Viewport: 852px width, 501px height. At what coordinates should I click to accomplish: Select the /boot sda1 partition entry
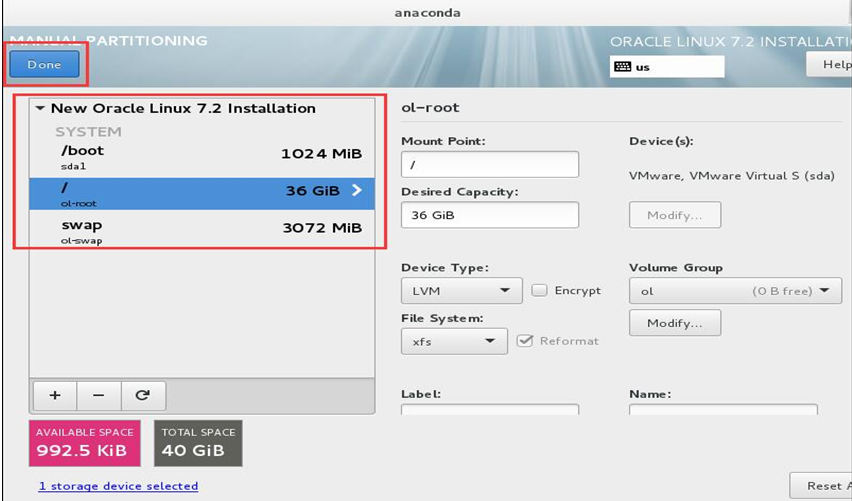point(202,157)
